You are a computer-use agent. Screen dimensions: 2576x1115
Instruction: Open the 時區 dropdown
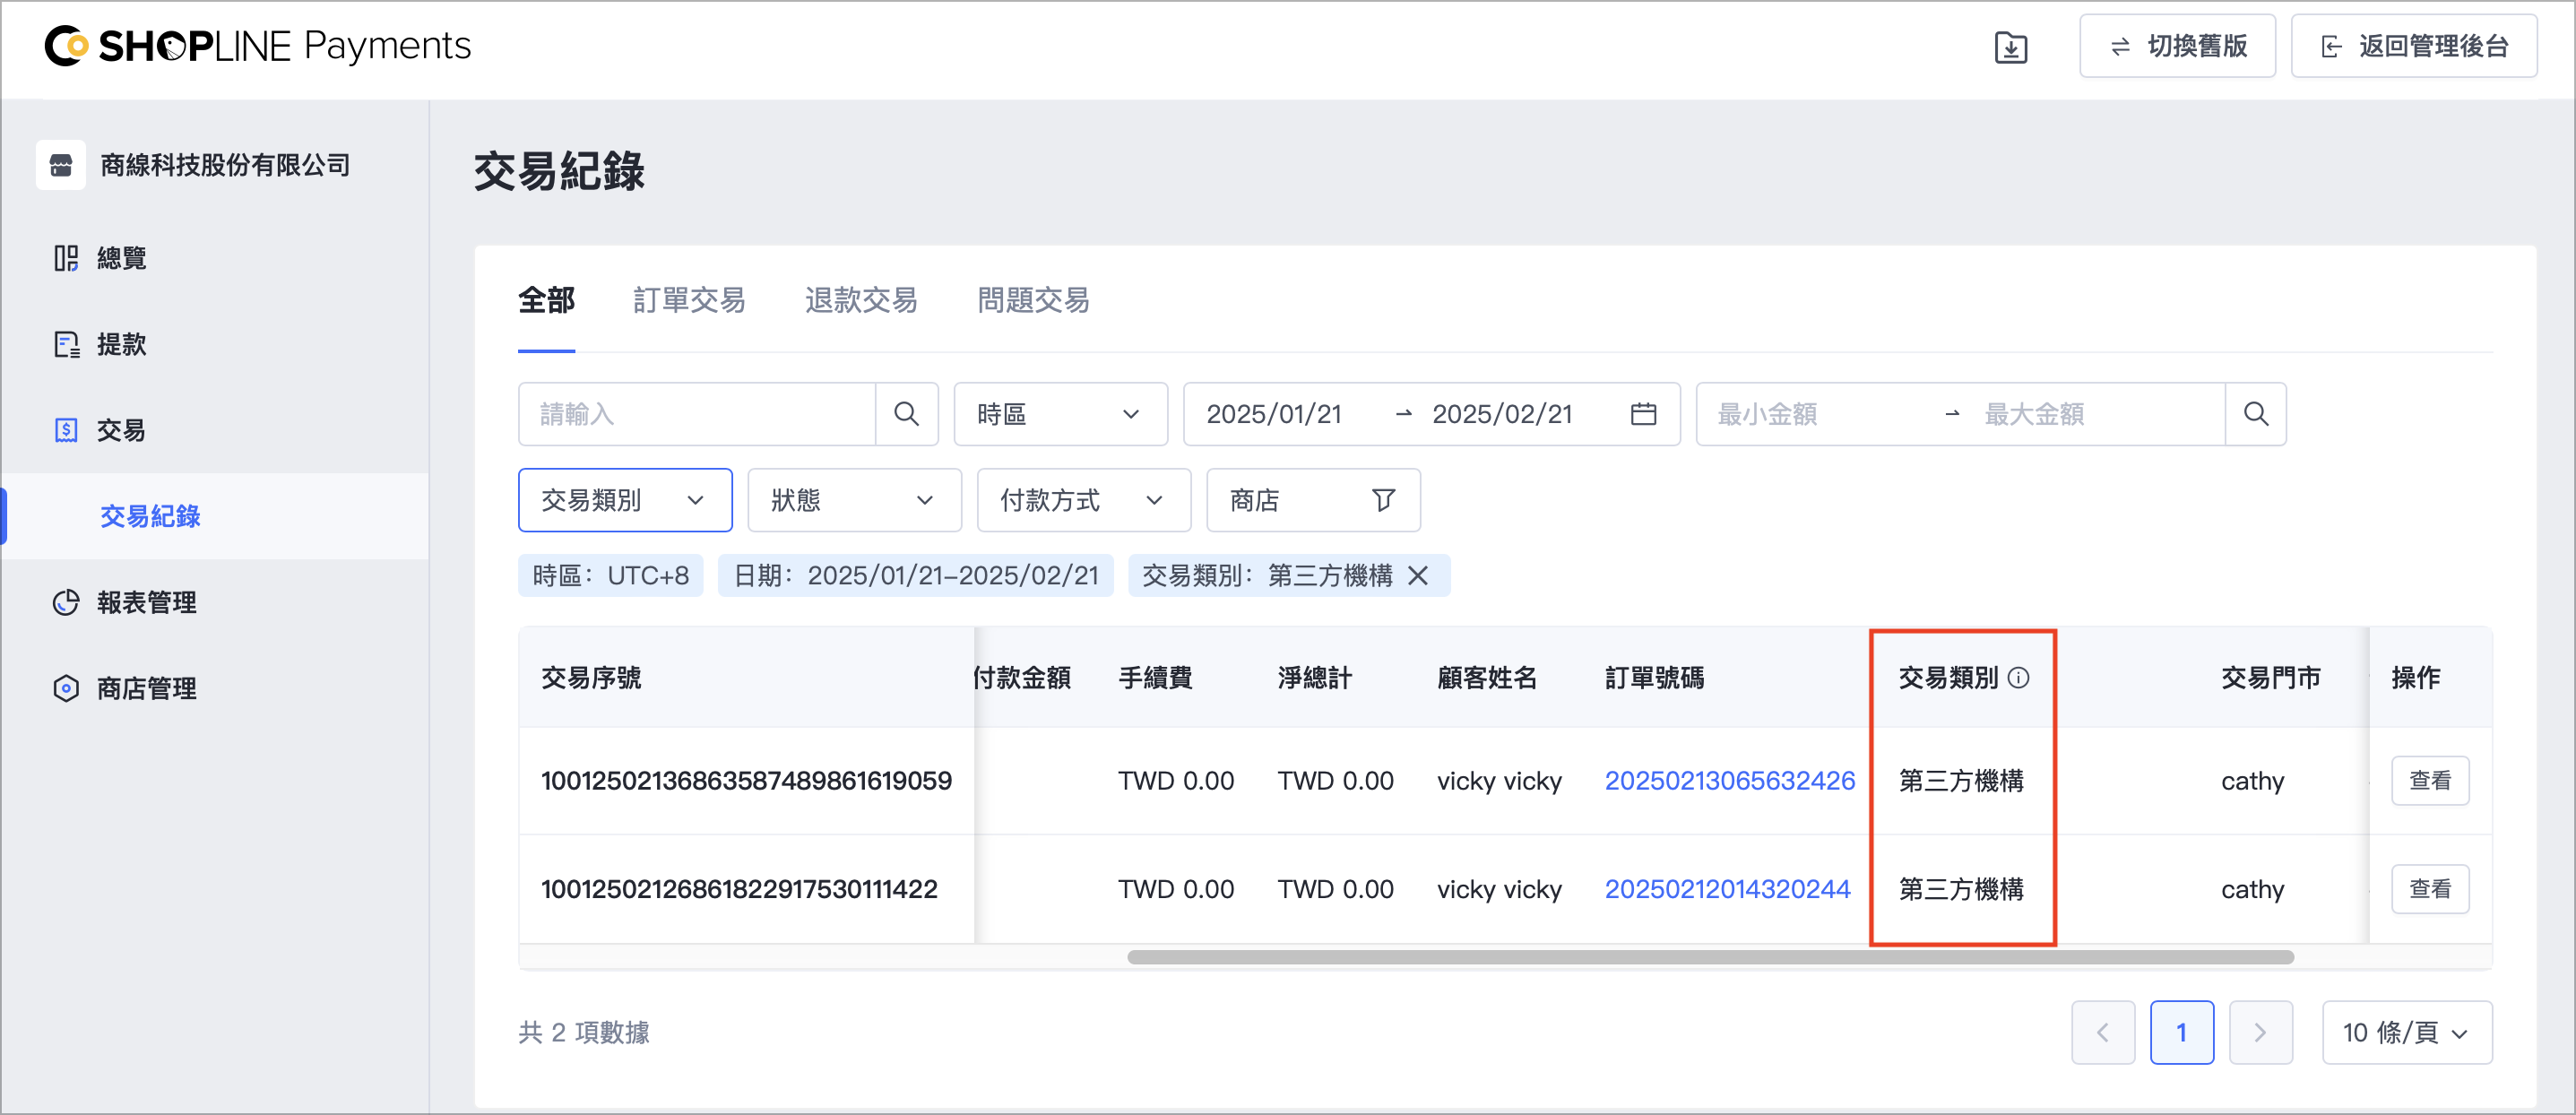[1060, 414]
